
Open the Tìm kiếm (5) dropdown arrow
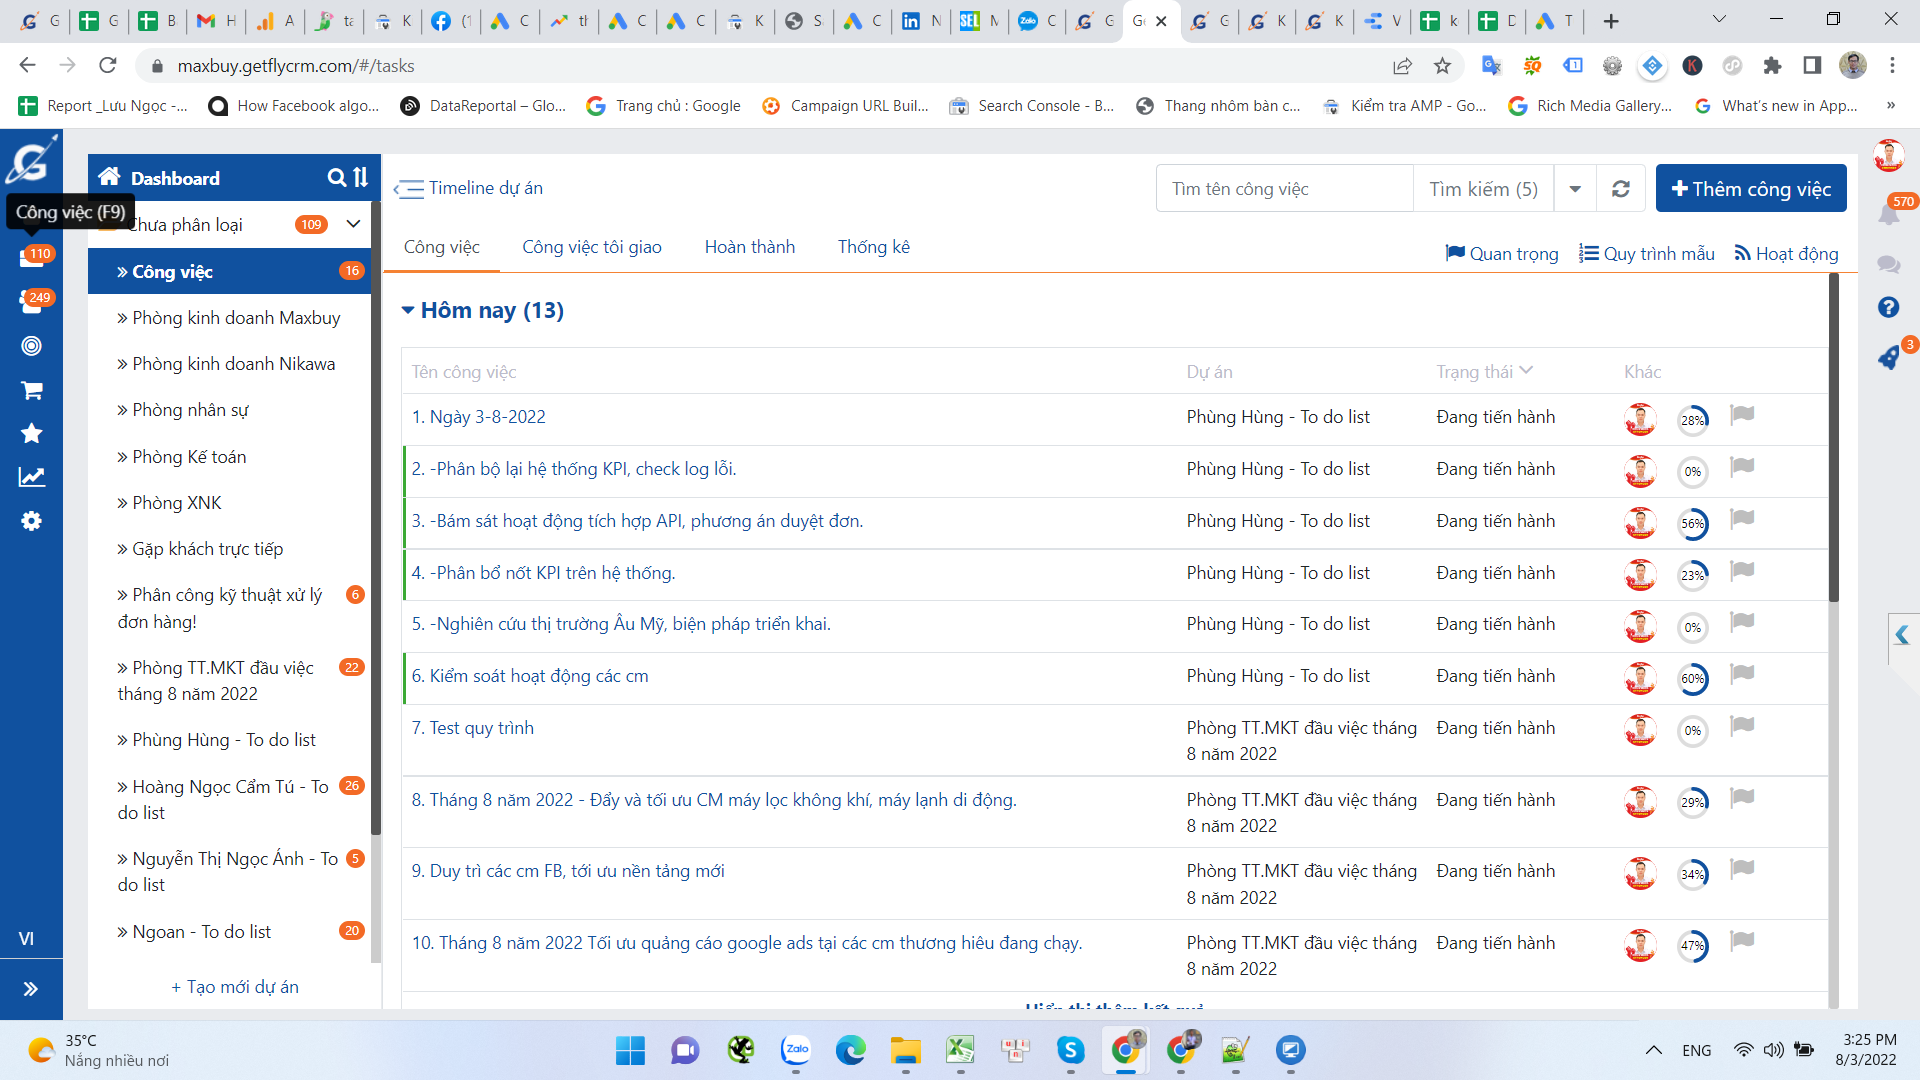(x=1575, y=189)
